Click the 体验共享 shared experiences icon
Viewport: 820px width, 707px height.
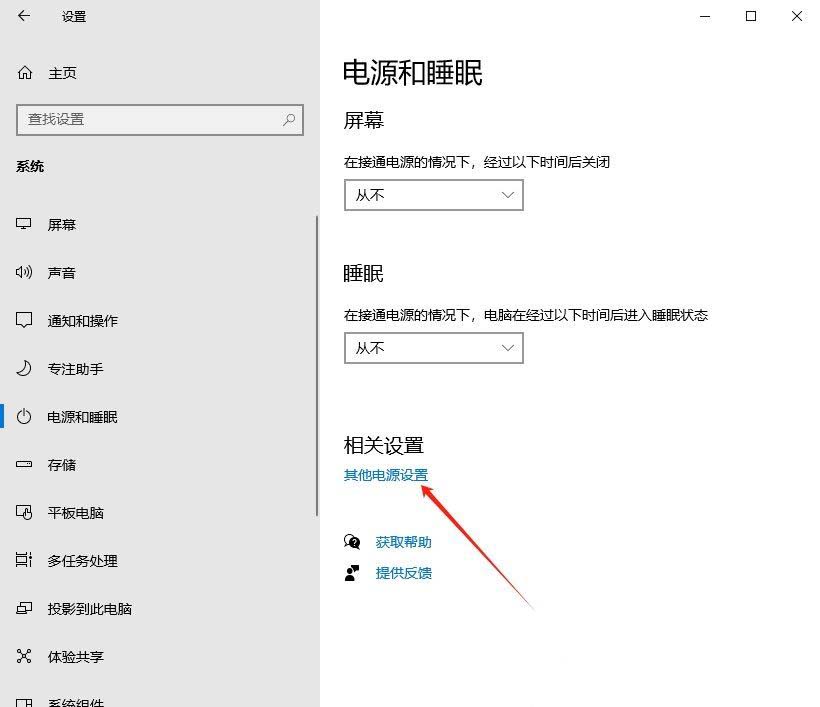click(24, 656)
